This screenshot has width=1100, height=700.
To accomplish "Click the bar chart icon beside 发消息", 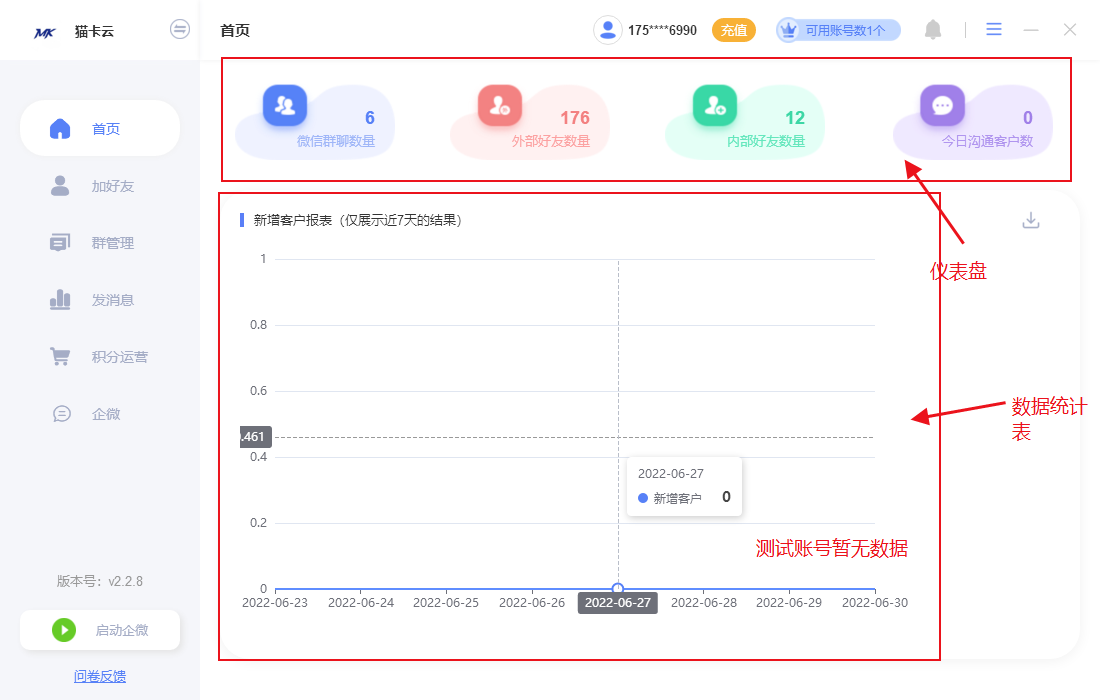I will pyautogui.click(x=60, y=299).
